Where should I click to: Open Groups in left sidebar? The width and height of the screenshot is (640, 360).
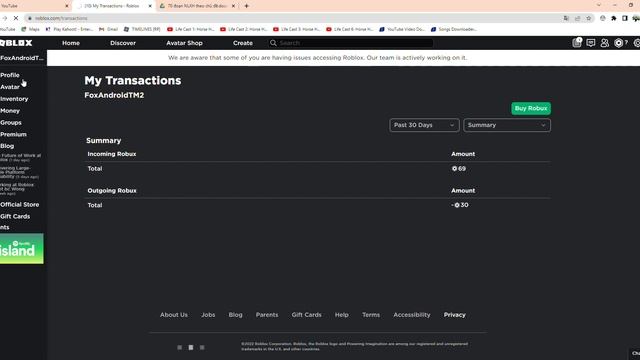tap(11, 122)
